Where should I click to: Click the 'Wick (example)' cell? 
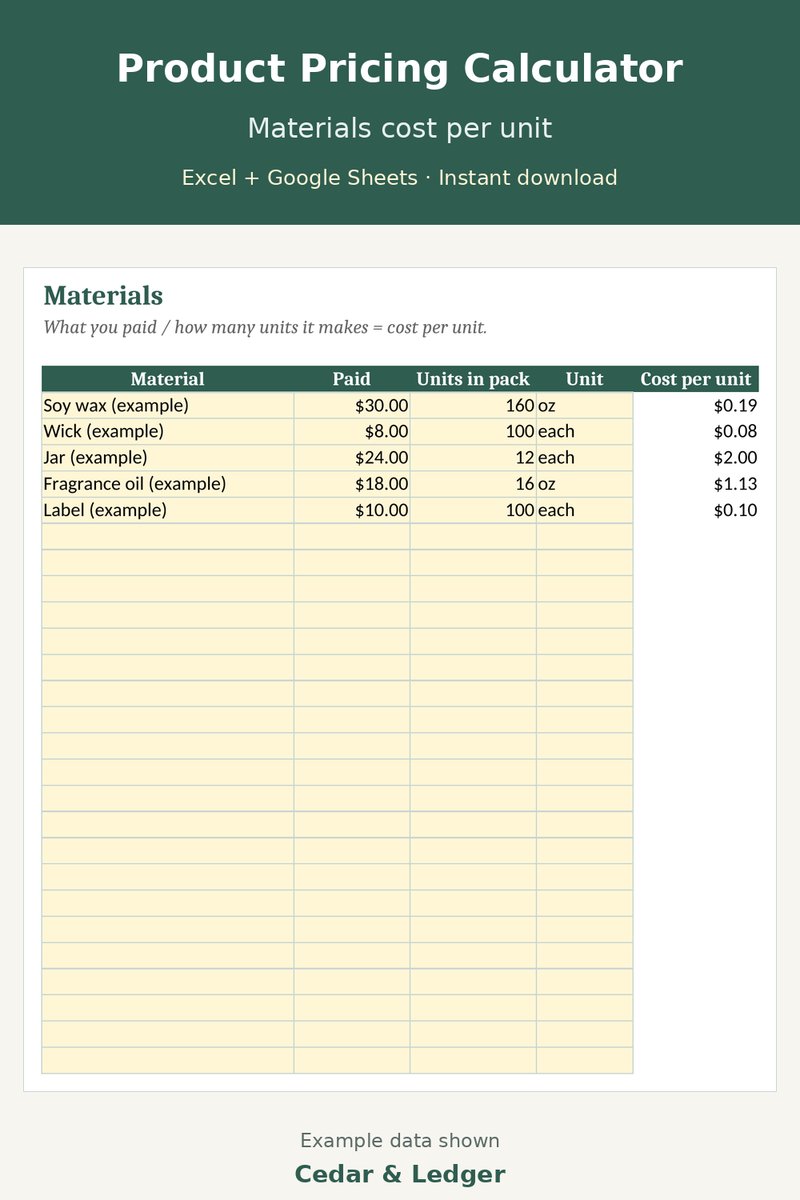pos(168,432)
